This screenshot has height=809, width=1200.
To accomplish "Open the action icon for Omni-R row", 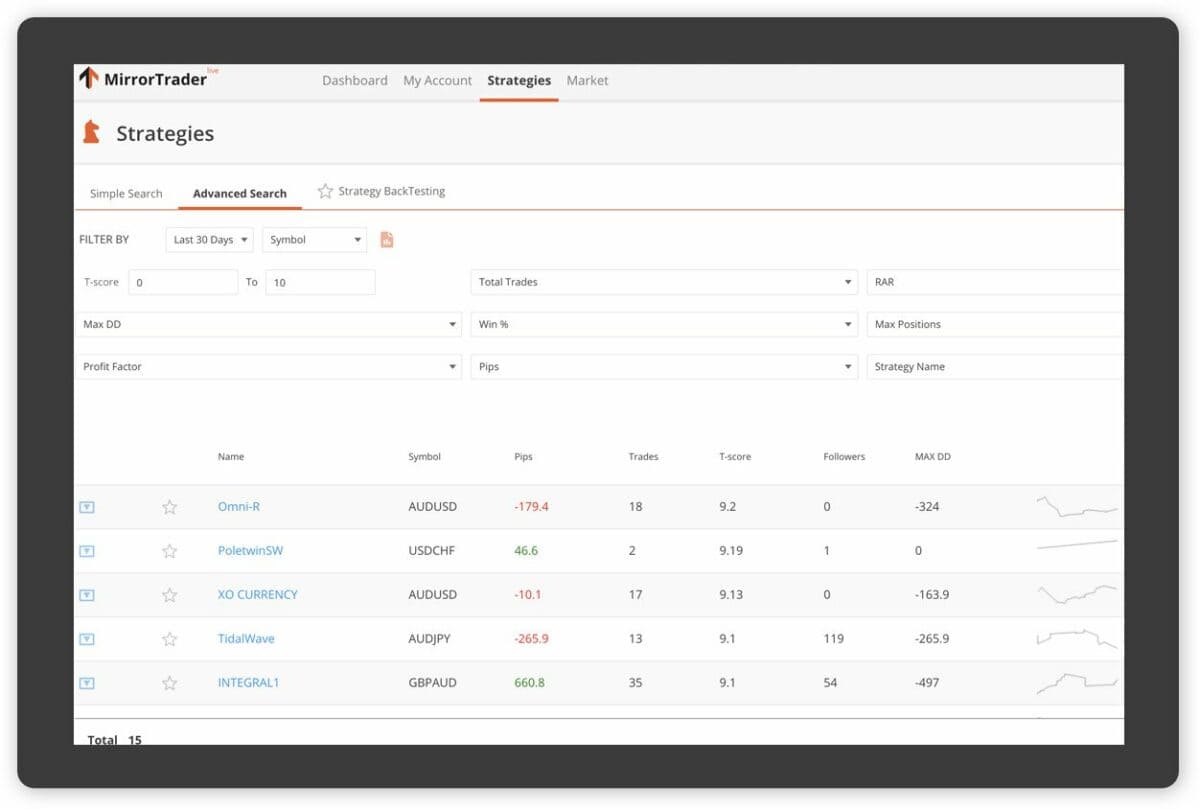I will (x=87, y=507).
